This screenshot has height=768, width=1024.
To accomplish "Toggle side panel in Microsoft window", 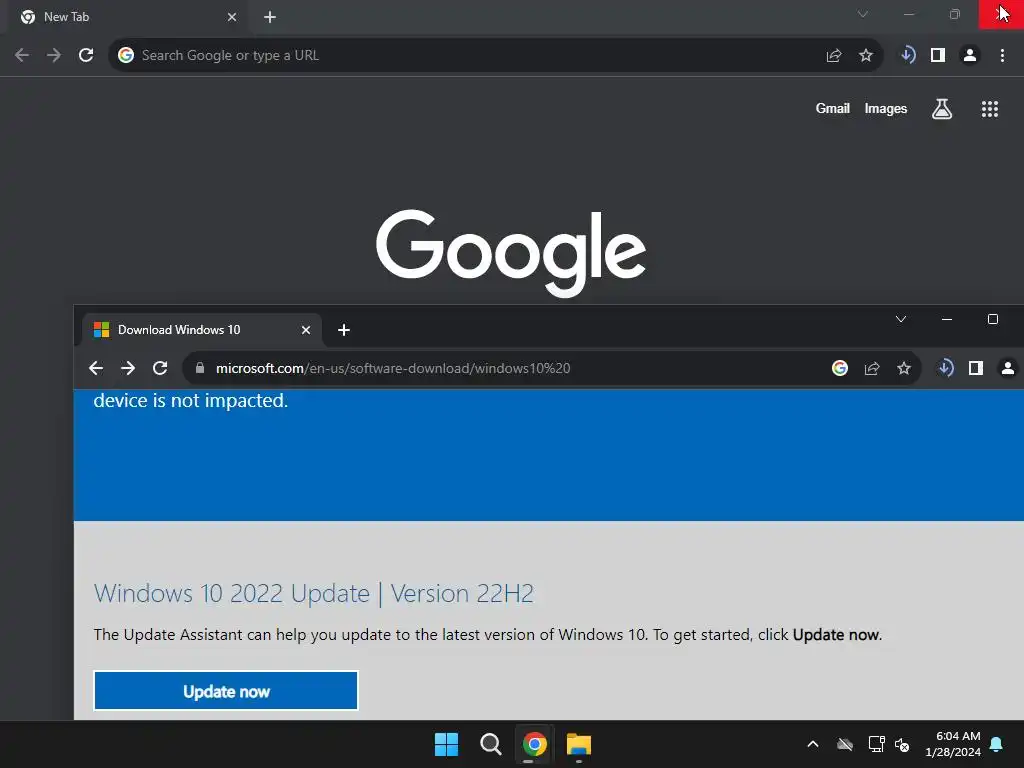I will 976,368.
